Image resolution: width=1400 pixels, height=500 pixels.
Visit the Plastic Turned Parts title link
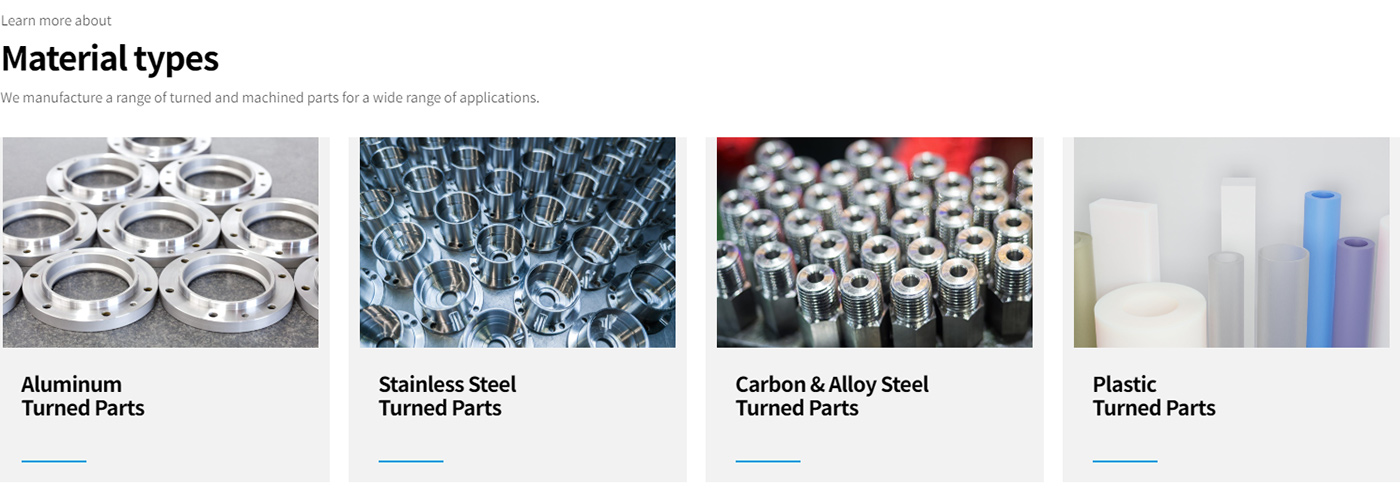[x=1154, y=396]
